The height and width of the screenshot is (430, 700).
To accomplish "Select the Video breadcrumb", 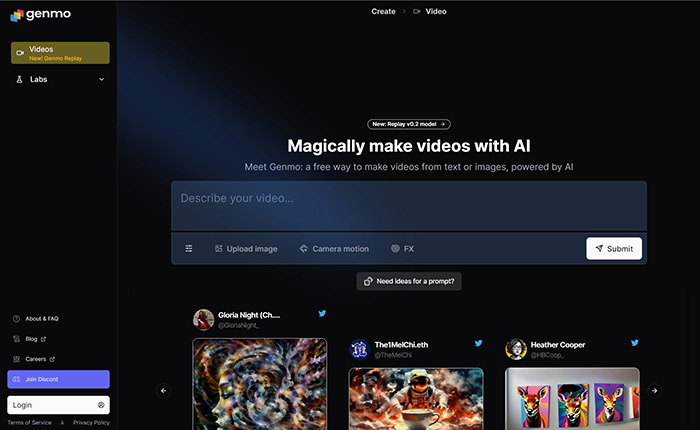I will [x=436, y=12].
